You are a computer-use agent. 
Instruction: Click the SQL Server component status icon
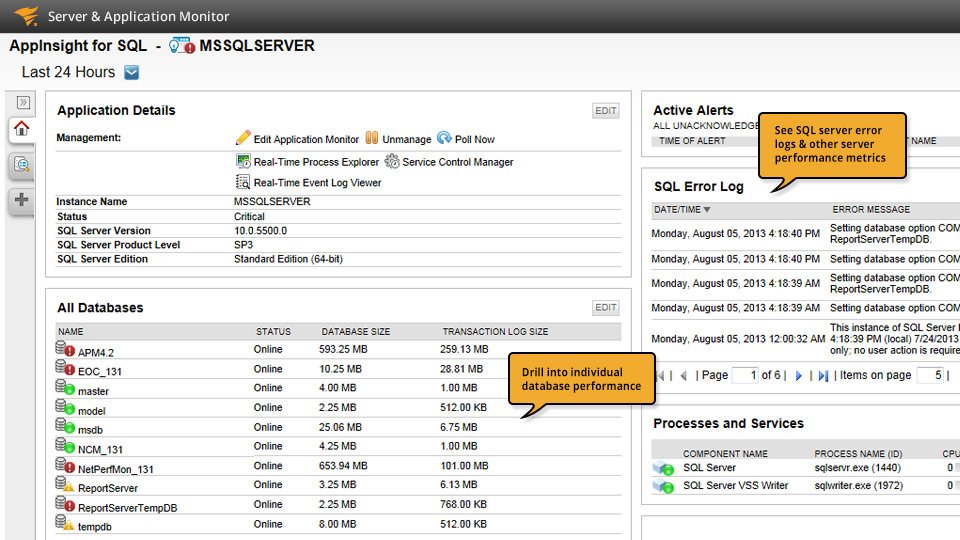(663, 468)
